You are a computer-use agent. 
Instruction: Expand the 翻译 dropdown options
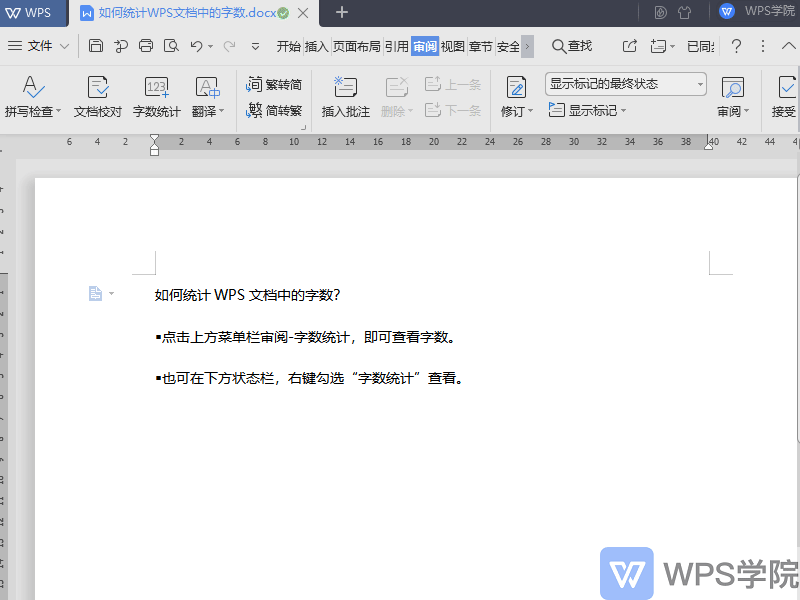219,111
